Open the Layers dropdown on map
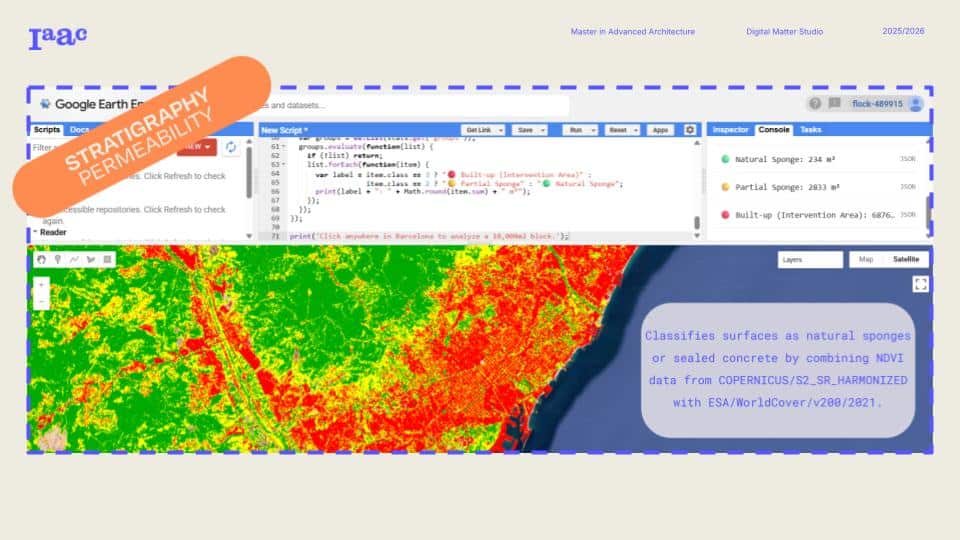Image resolution: width=960 pixels, height=540 pixels. coord(810,260)
